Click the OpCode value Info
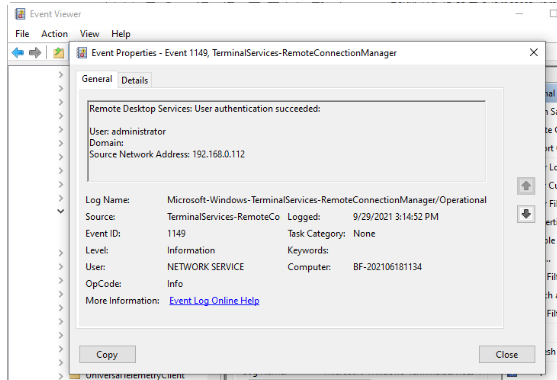 point(175,284)
